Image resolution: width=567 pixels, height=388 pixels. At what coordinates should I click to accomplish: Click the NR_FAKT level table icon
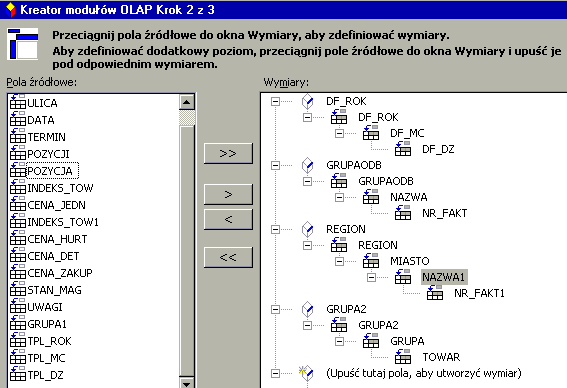403,213
